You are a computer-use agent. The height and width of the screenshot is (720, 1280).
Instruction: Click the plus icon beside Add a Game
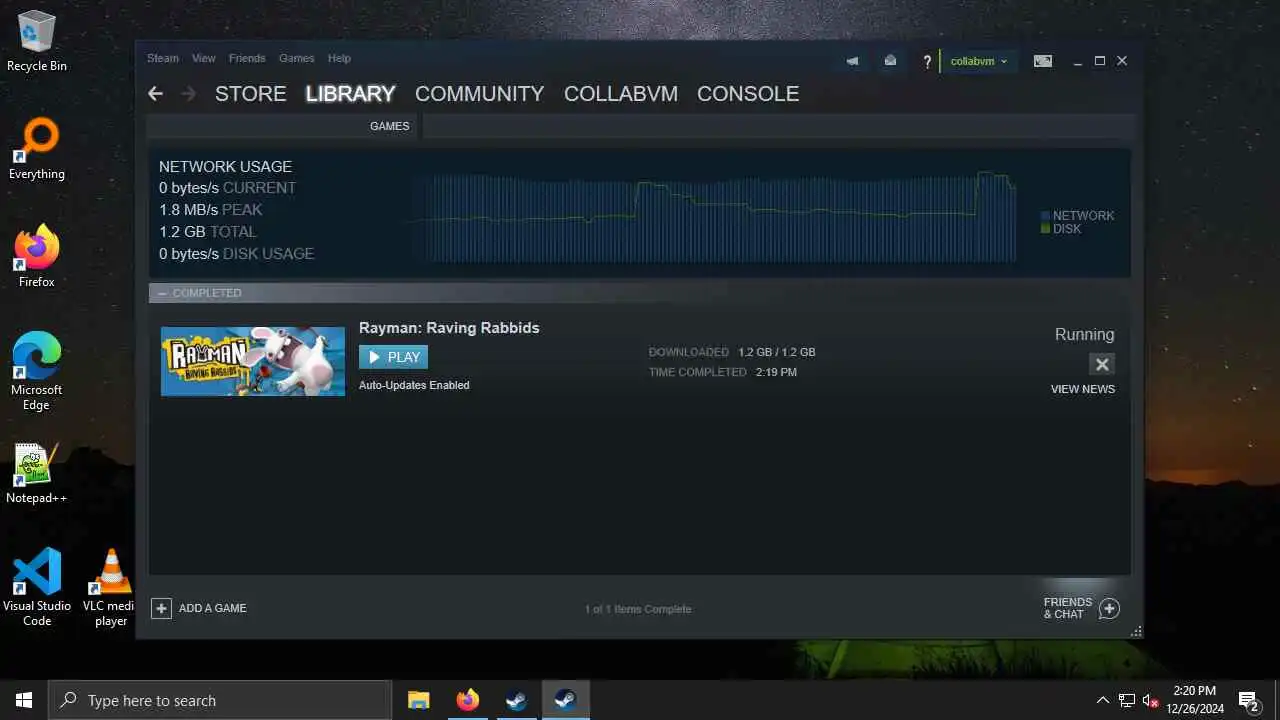[x=161, y=608]
